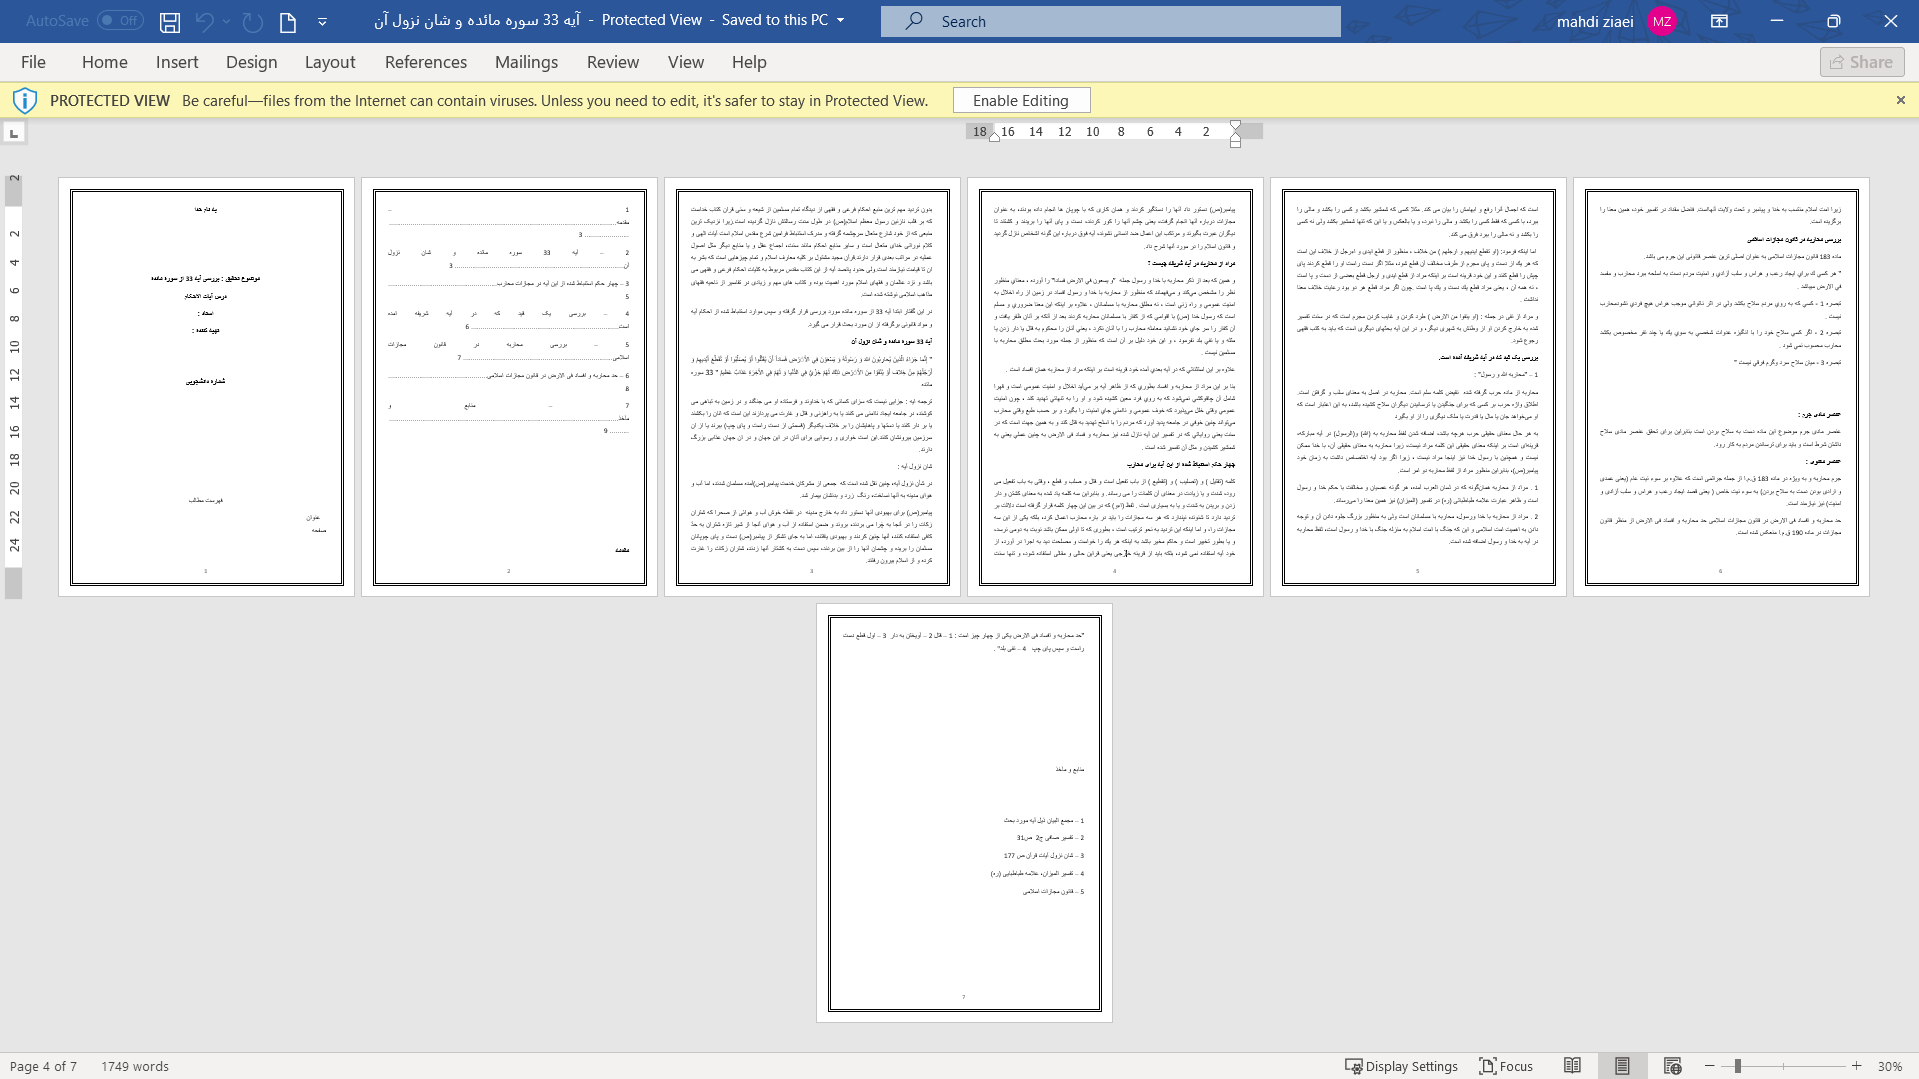Click the Share button

[1862, 62]
